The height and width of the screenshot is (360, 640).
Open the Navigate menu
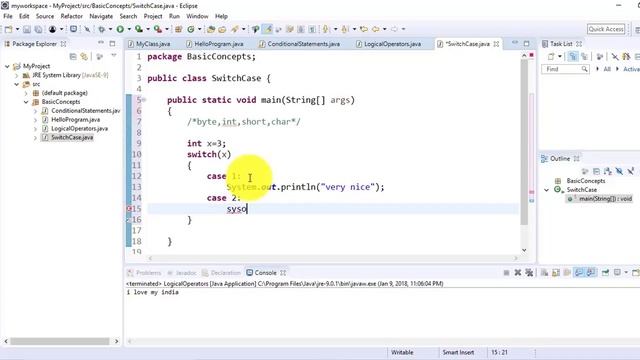pos(101,16)
